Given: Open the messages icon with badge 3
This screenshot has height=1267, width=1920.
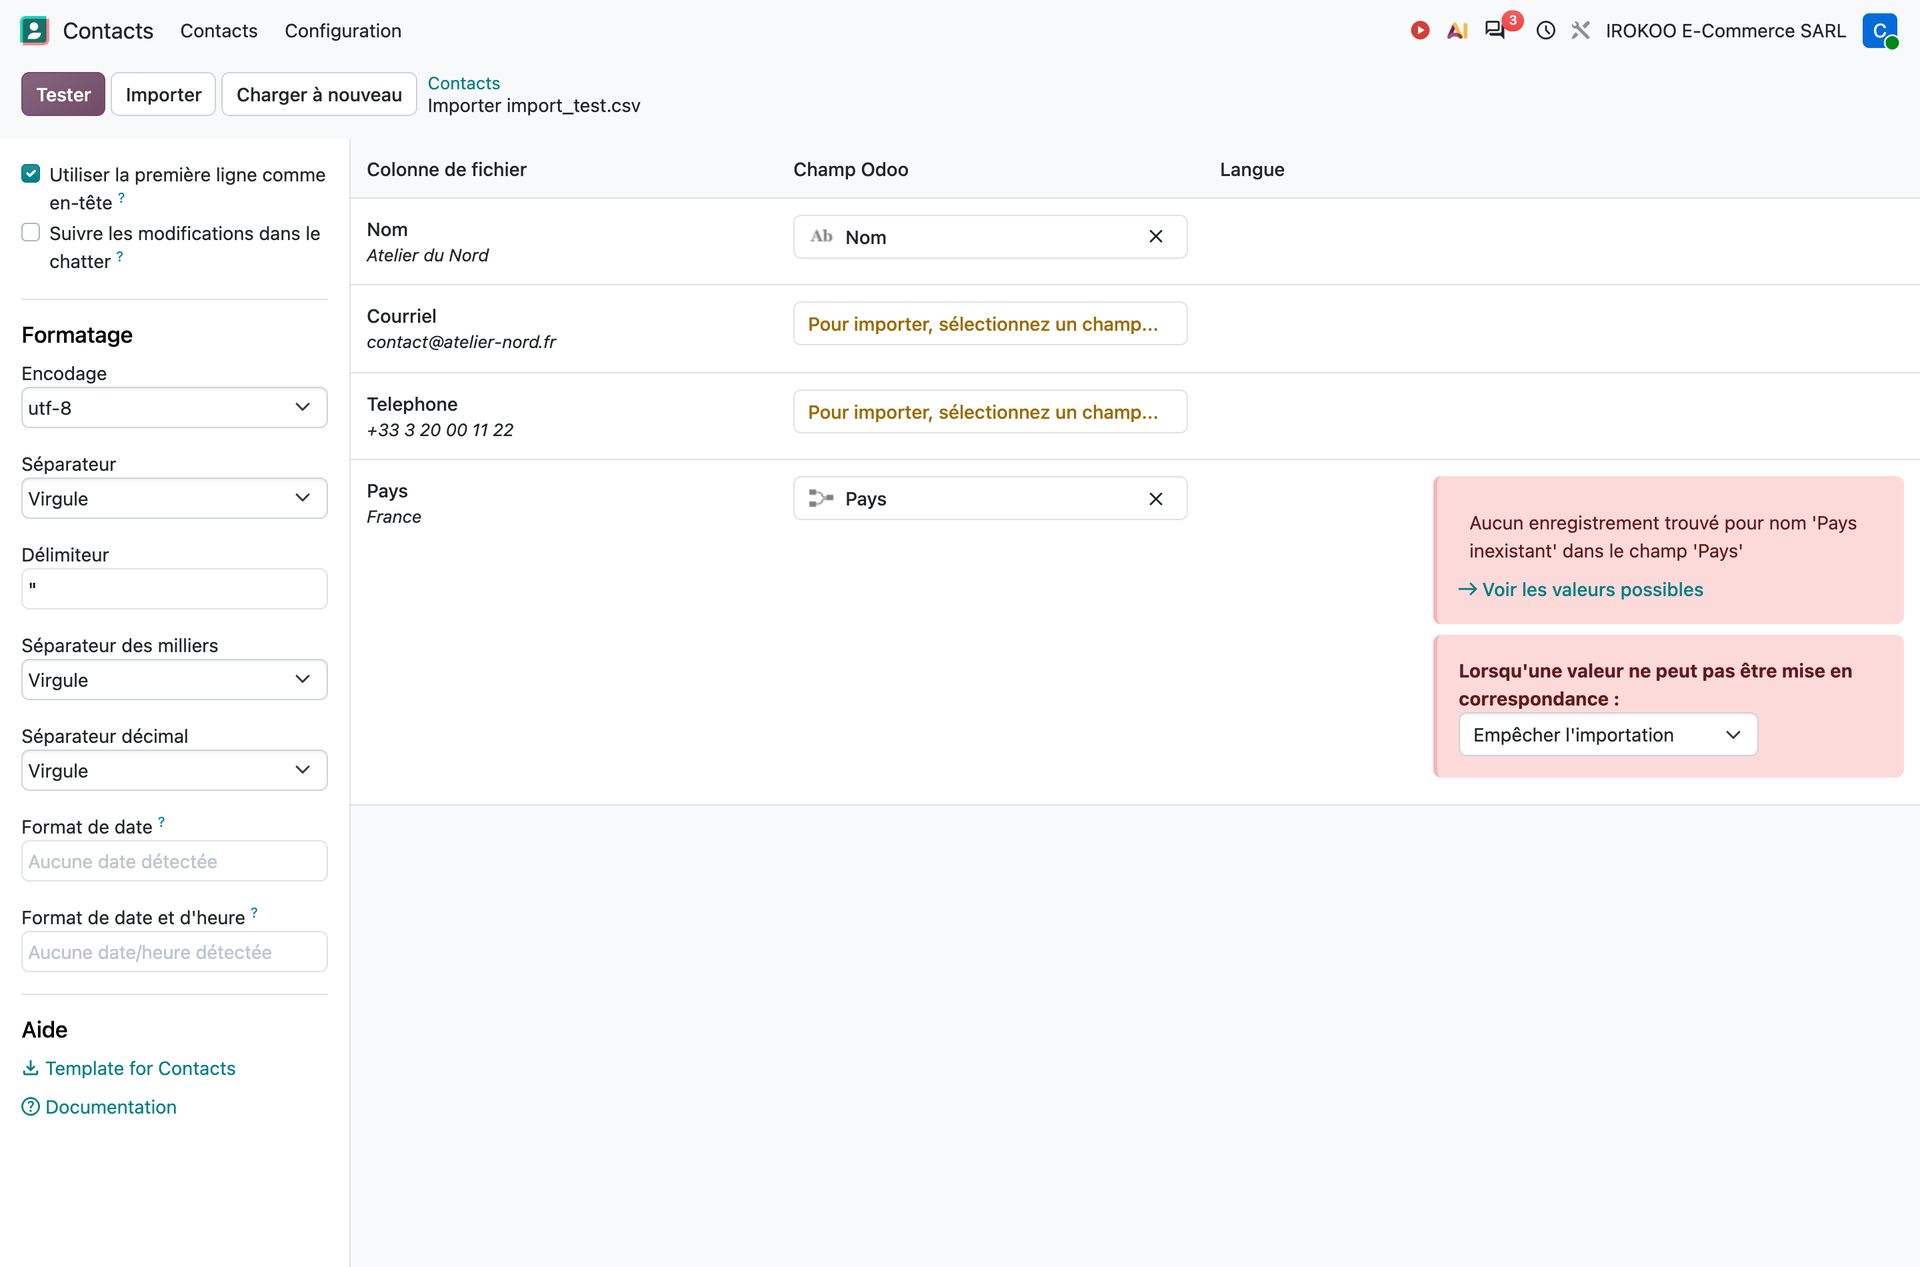Looking at the screenshot, I should pyautogui.click(x=1495, y=30).
